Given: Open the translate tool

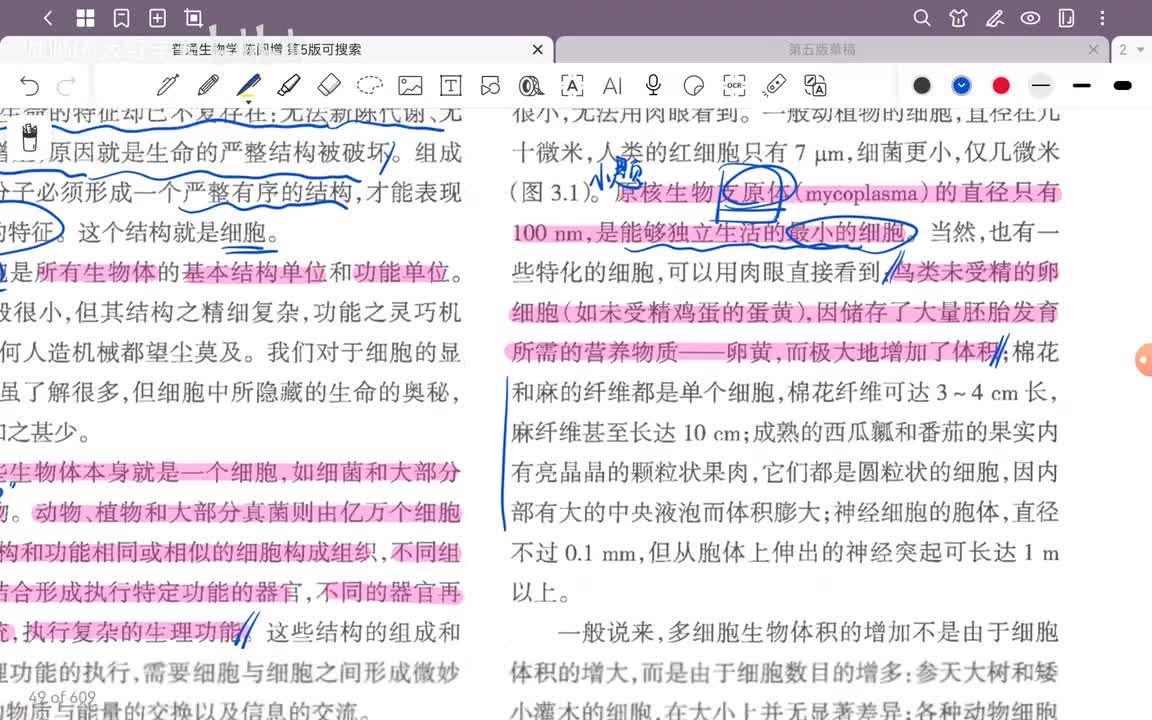Looking at the screenshot, I should 814,86.
